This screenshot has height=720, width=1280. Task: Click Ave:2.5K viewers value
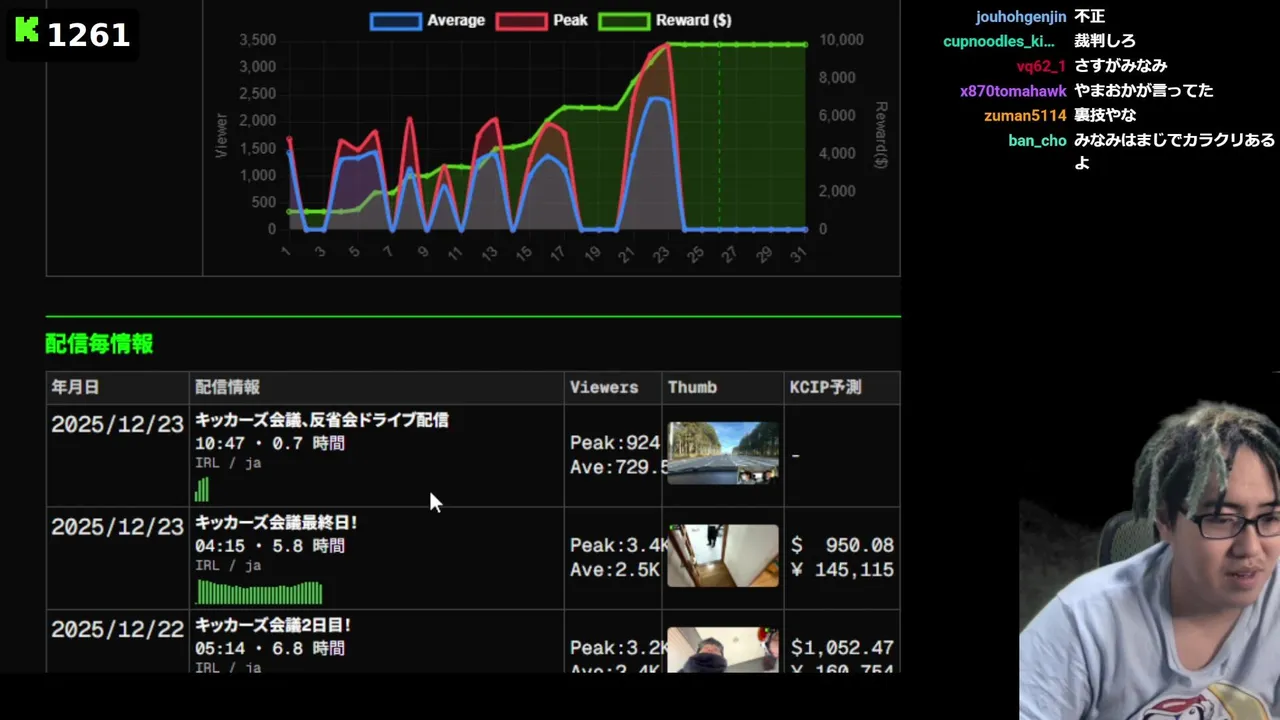(615, 570)
